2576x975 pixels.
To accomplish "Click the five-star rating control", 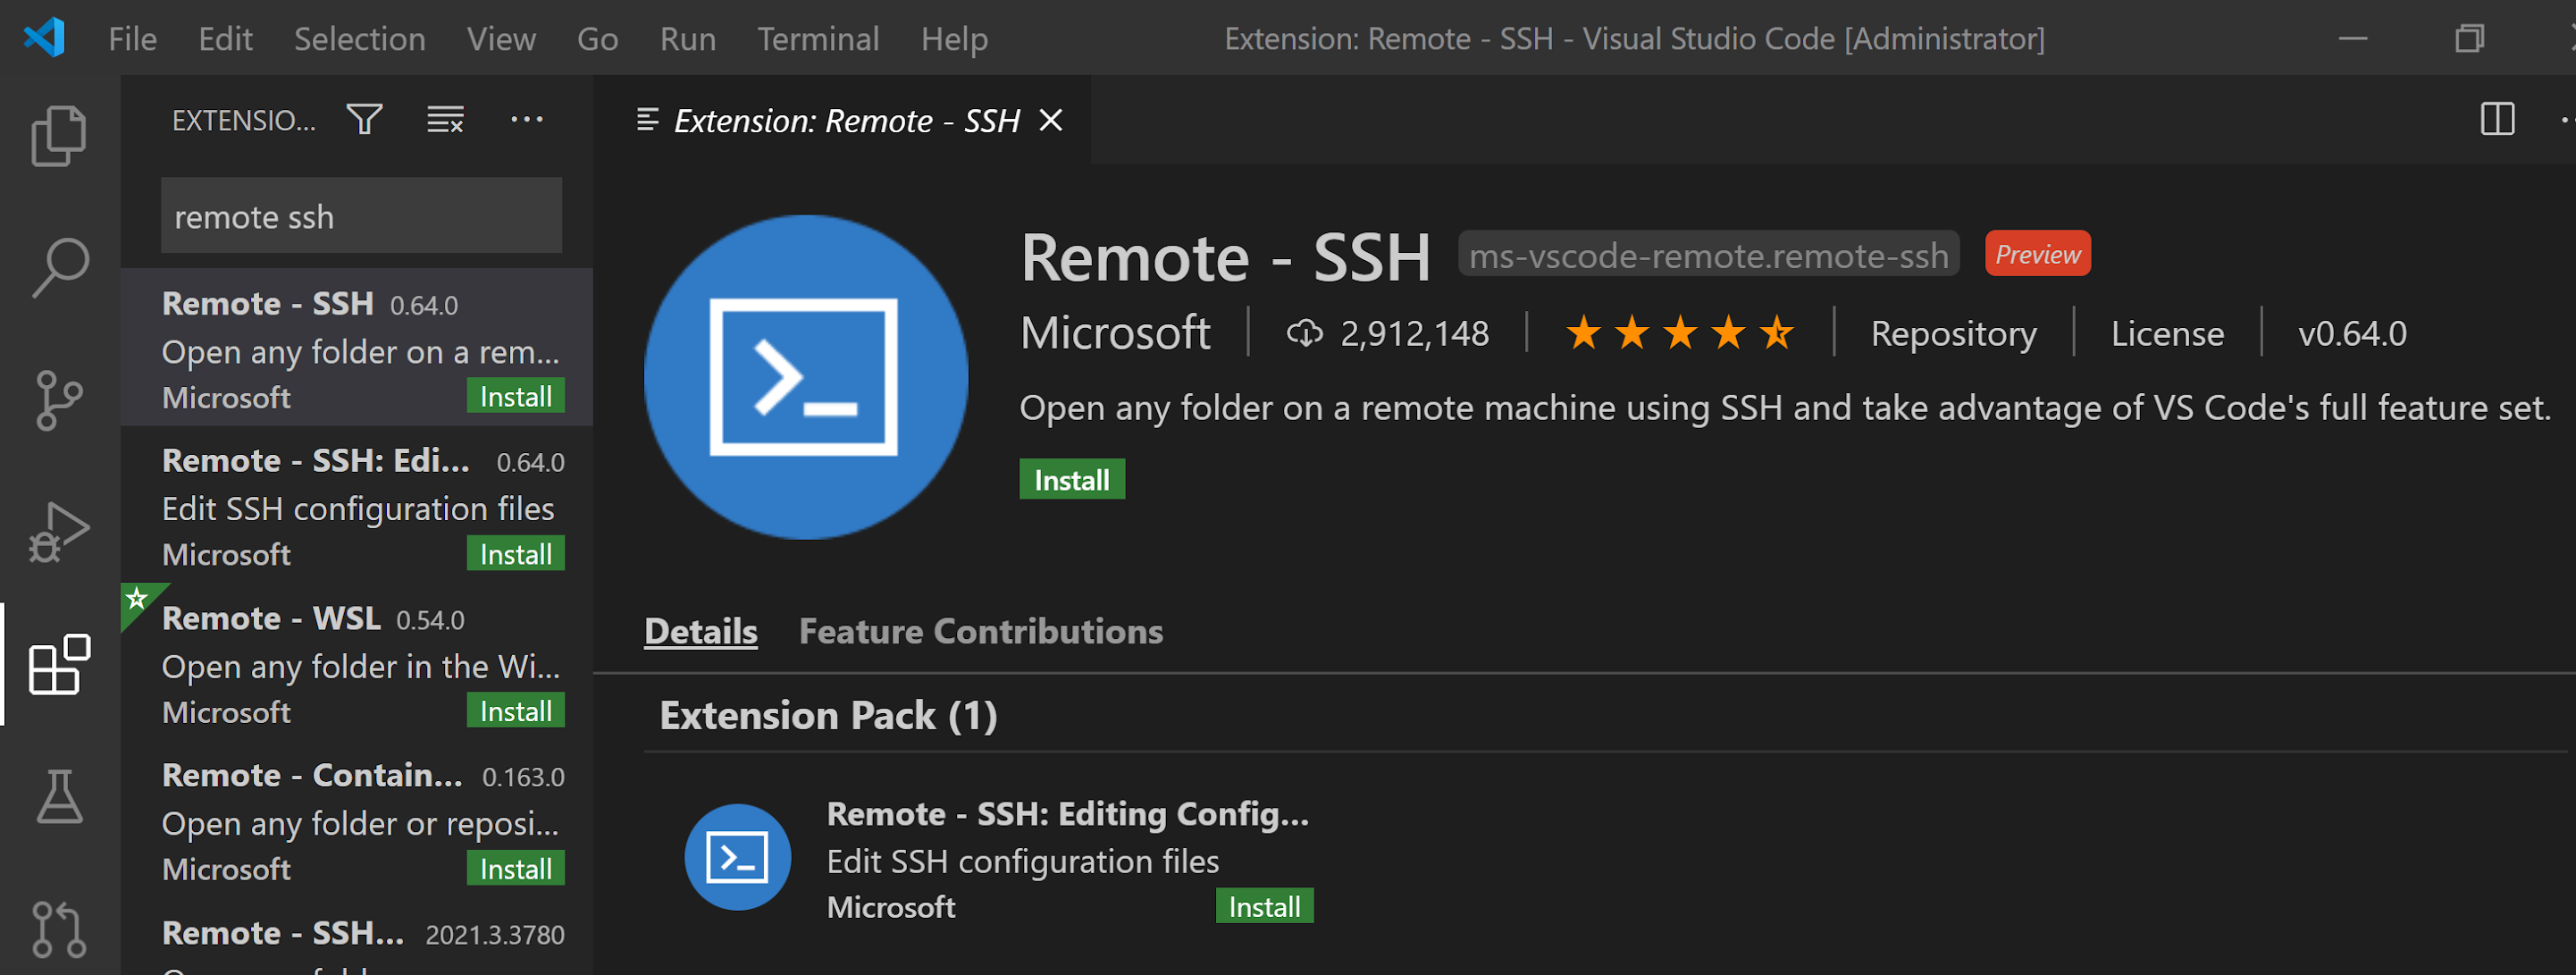I will click(x=1679, y=333).
